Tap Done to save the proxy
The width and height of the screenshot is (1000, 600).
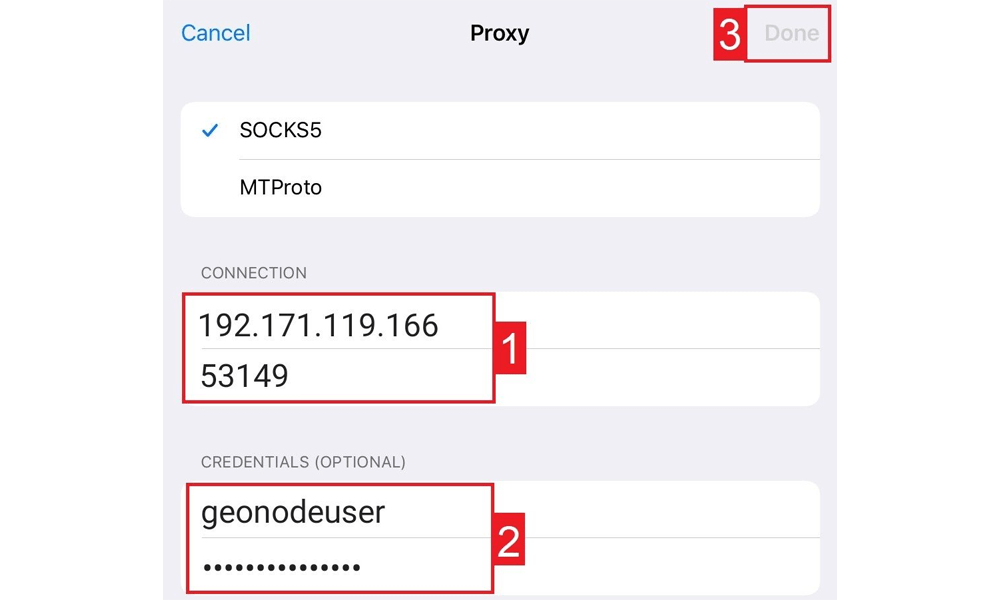pos(791,33)
